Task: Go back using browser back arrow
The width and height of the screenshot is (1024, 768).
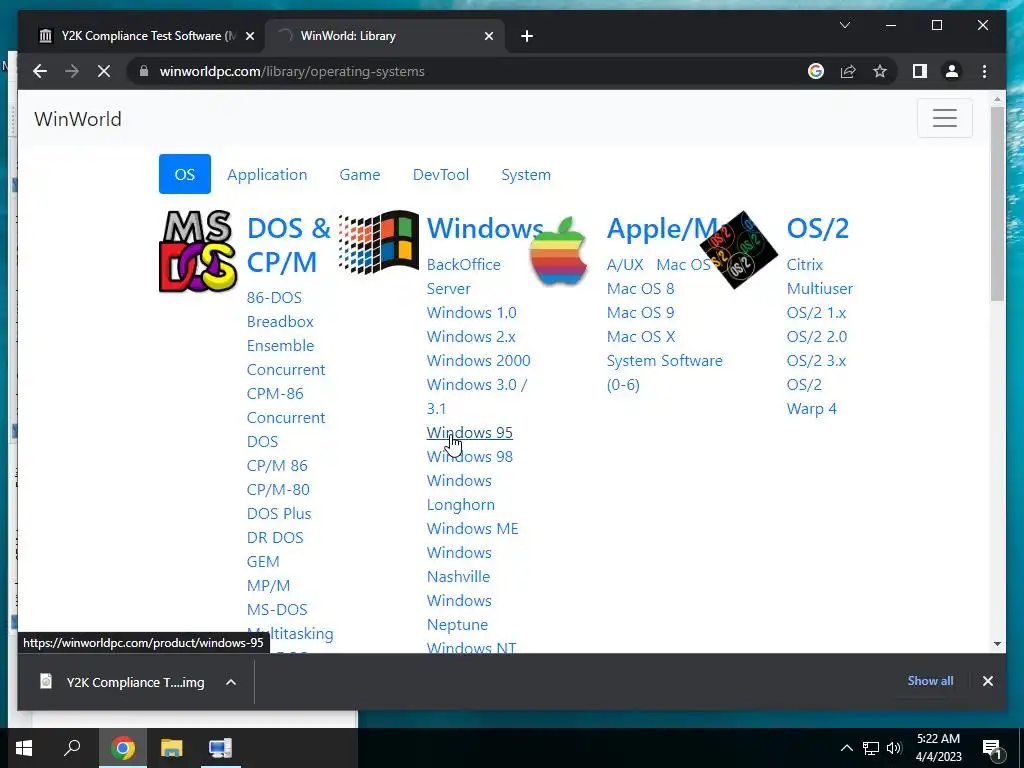Action: point(40,71)
